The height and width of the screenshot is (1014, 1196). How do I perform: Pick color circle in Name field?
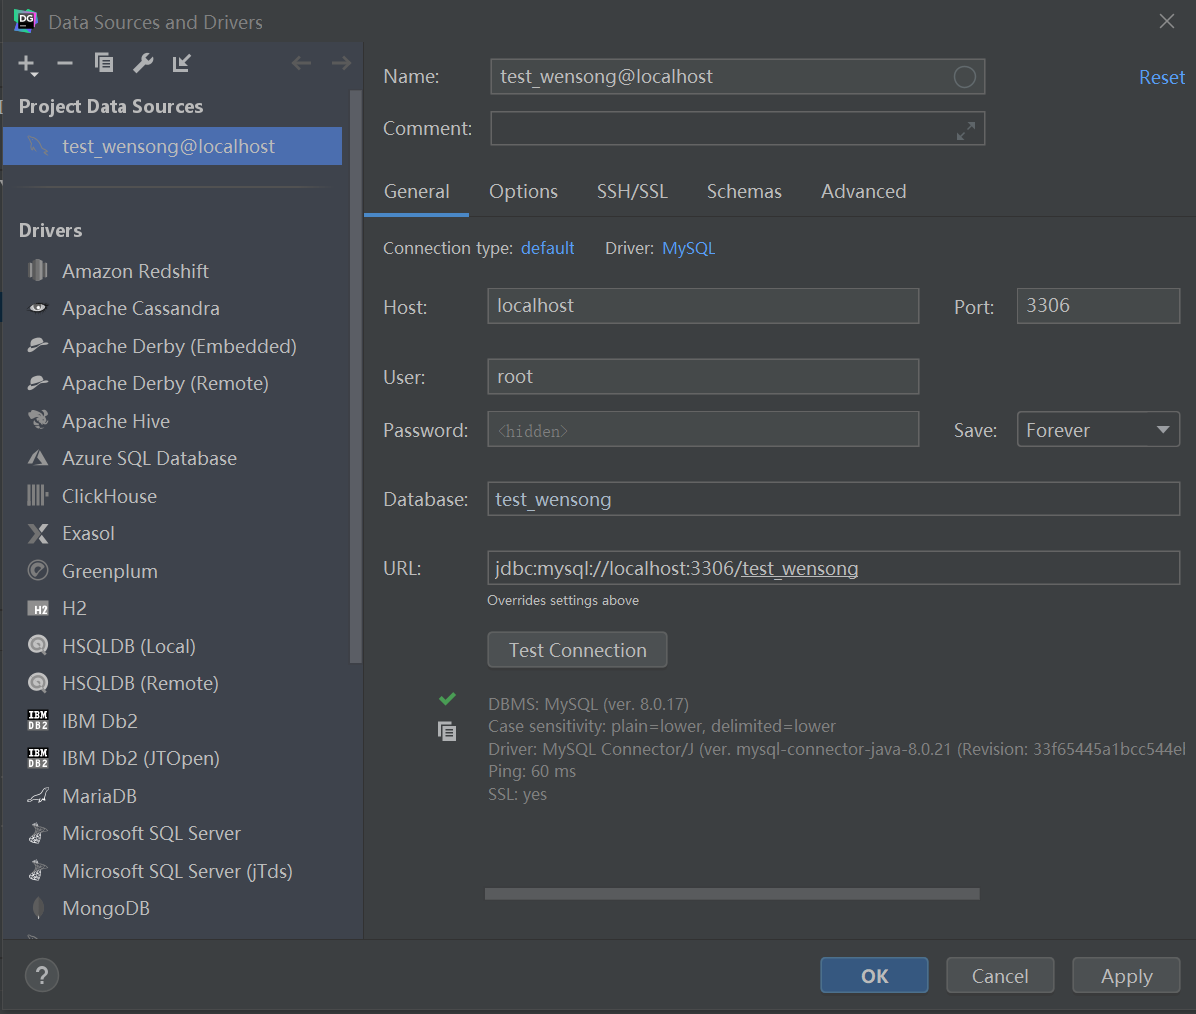click(964, 76)
